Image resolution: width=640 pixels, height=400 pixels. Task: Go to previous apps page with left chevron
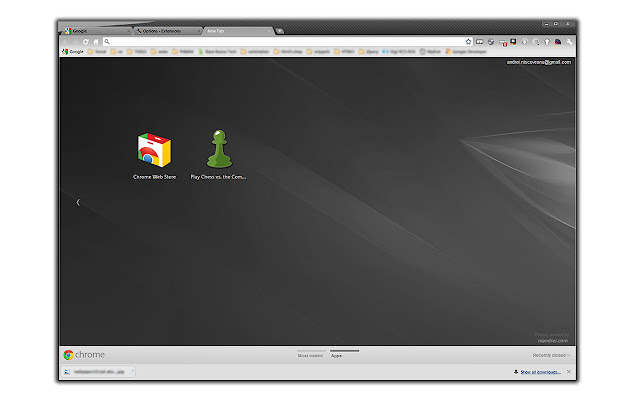(78, 202)
